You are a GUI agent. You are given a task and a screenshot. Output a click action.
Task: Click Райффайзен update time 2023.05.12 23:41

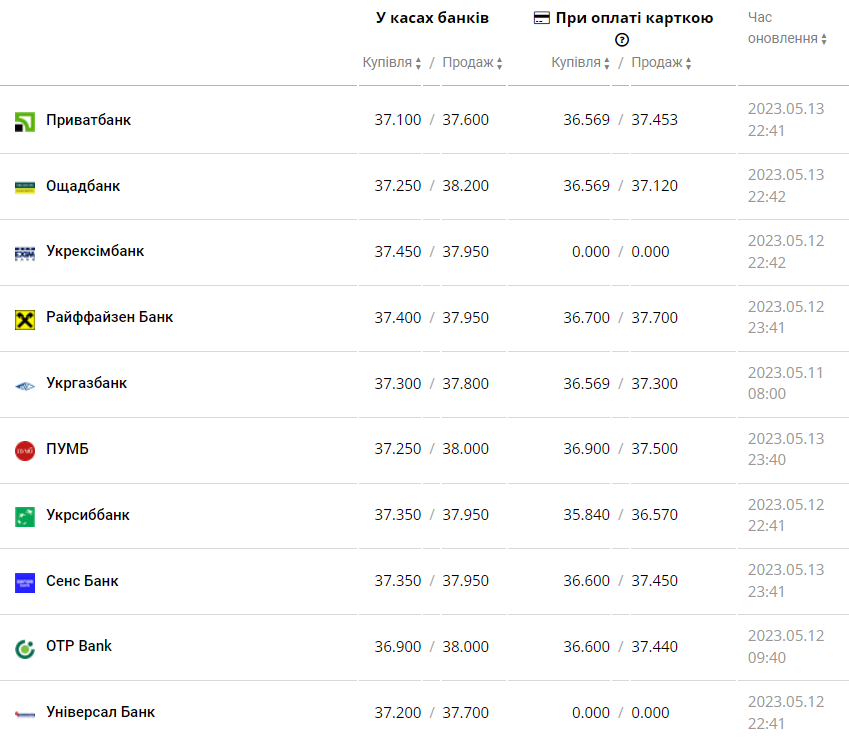(786, 317)
